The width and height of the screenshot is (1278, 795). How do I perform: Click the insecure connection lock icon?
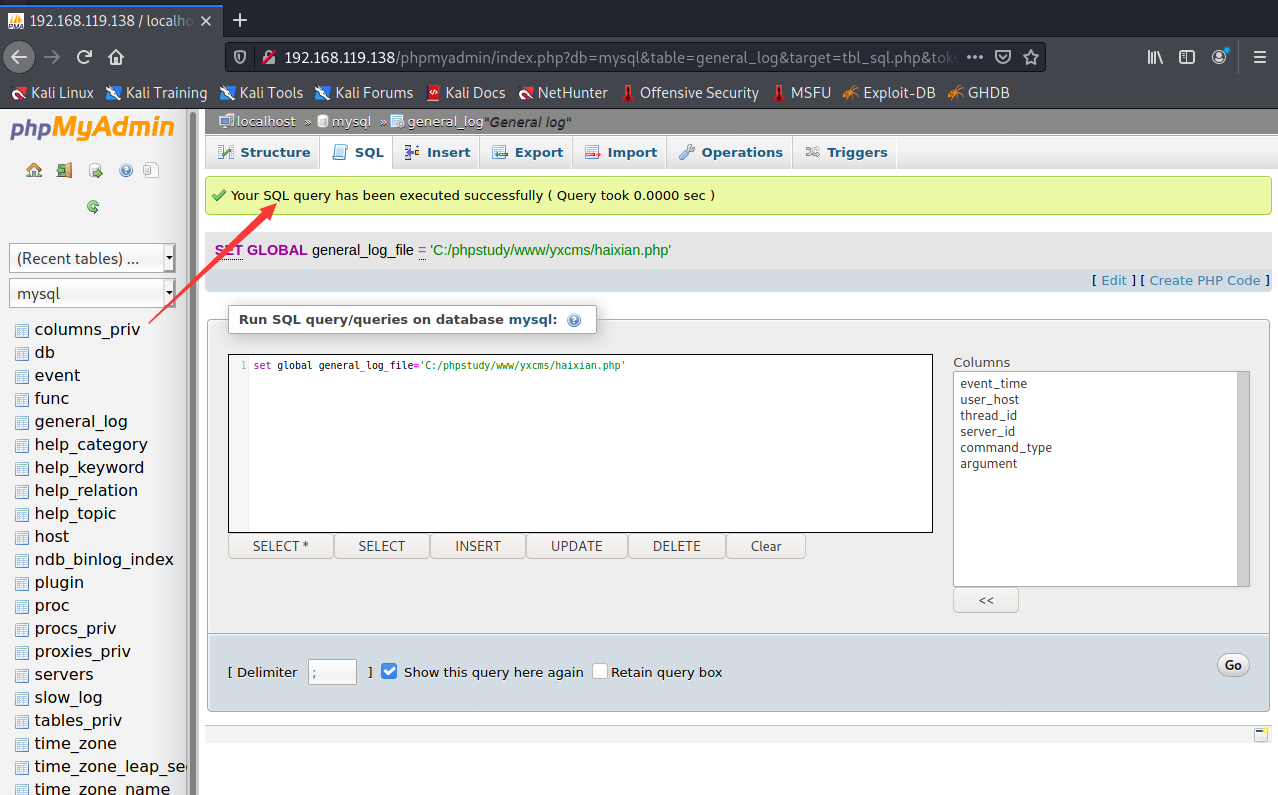tap(267, 57)
